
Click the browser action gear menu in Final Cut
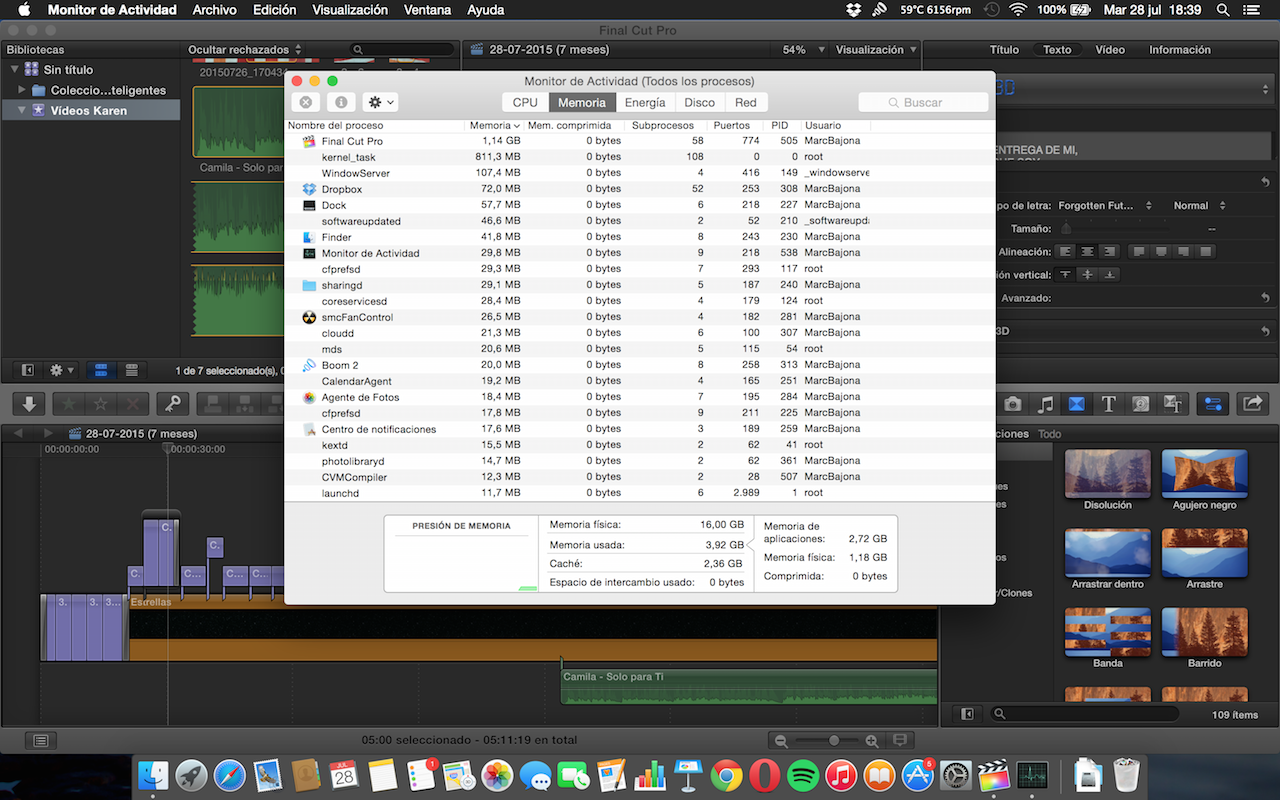(x=62, y=370)
